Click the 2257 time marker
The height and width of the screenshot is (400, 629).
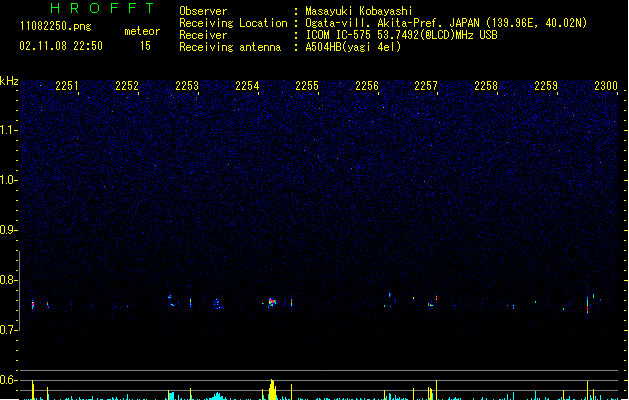click(x=426, y=86)
